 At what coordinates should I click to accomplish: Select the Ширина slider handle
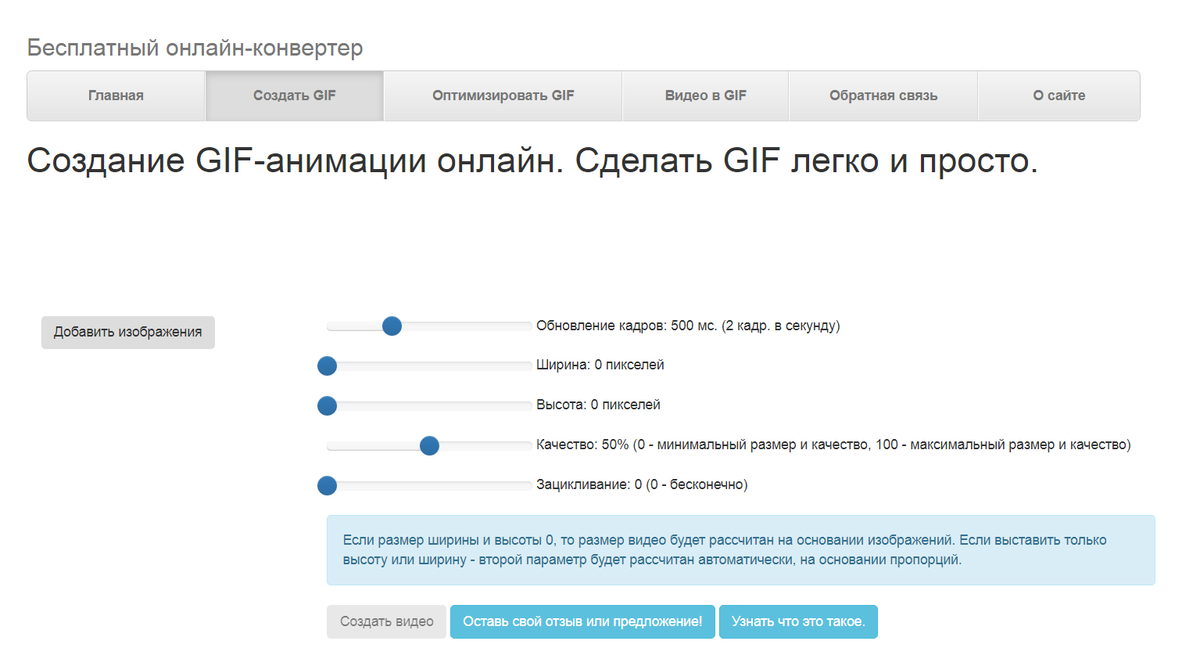(327, 366)
